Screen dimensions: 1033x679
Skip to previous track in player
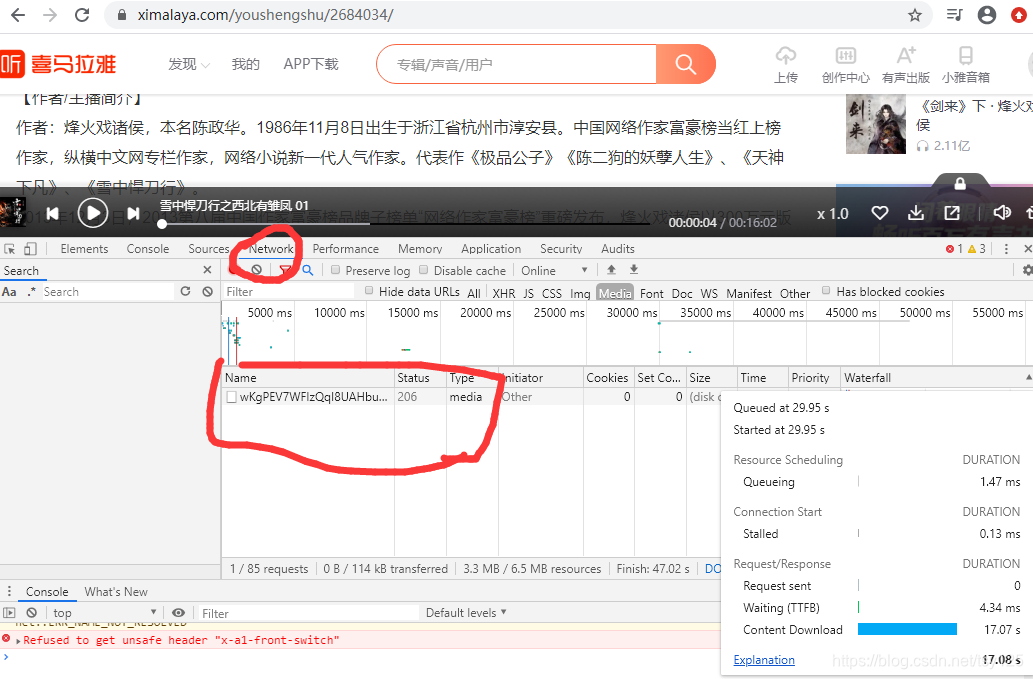coord(53,213)
